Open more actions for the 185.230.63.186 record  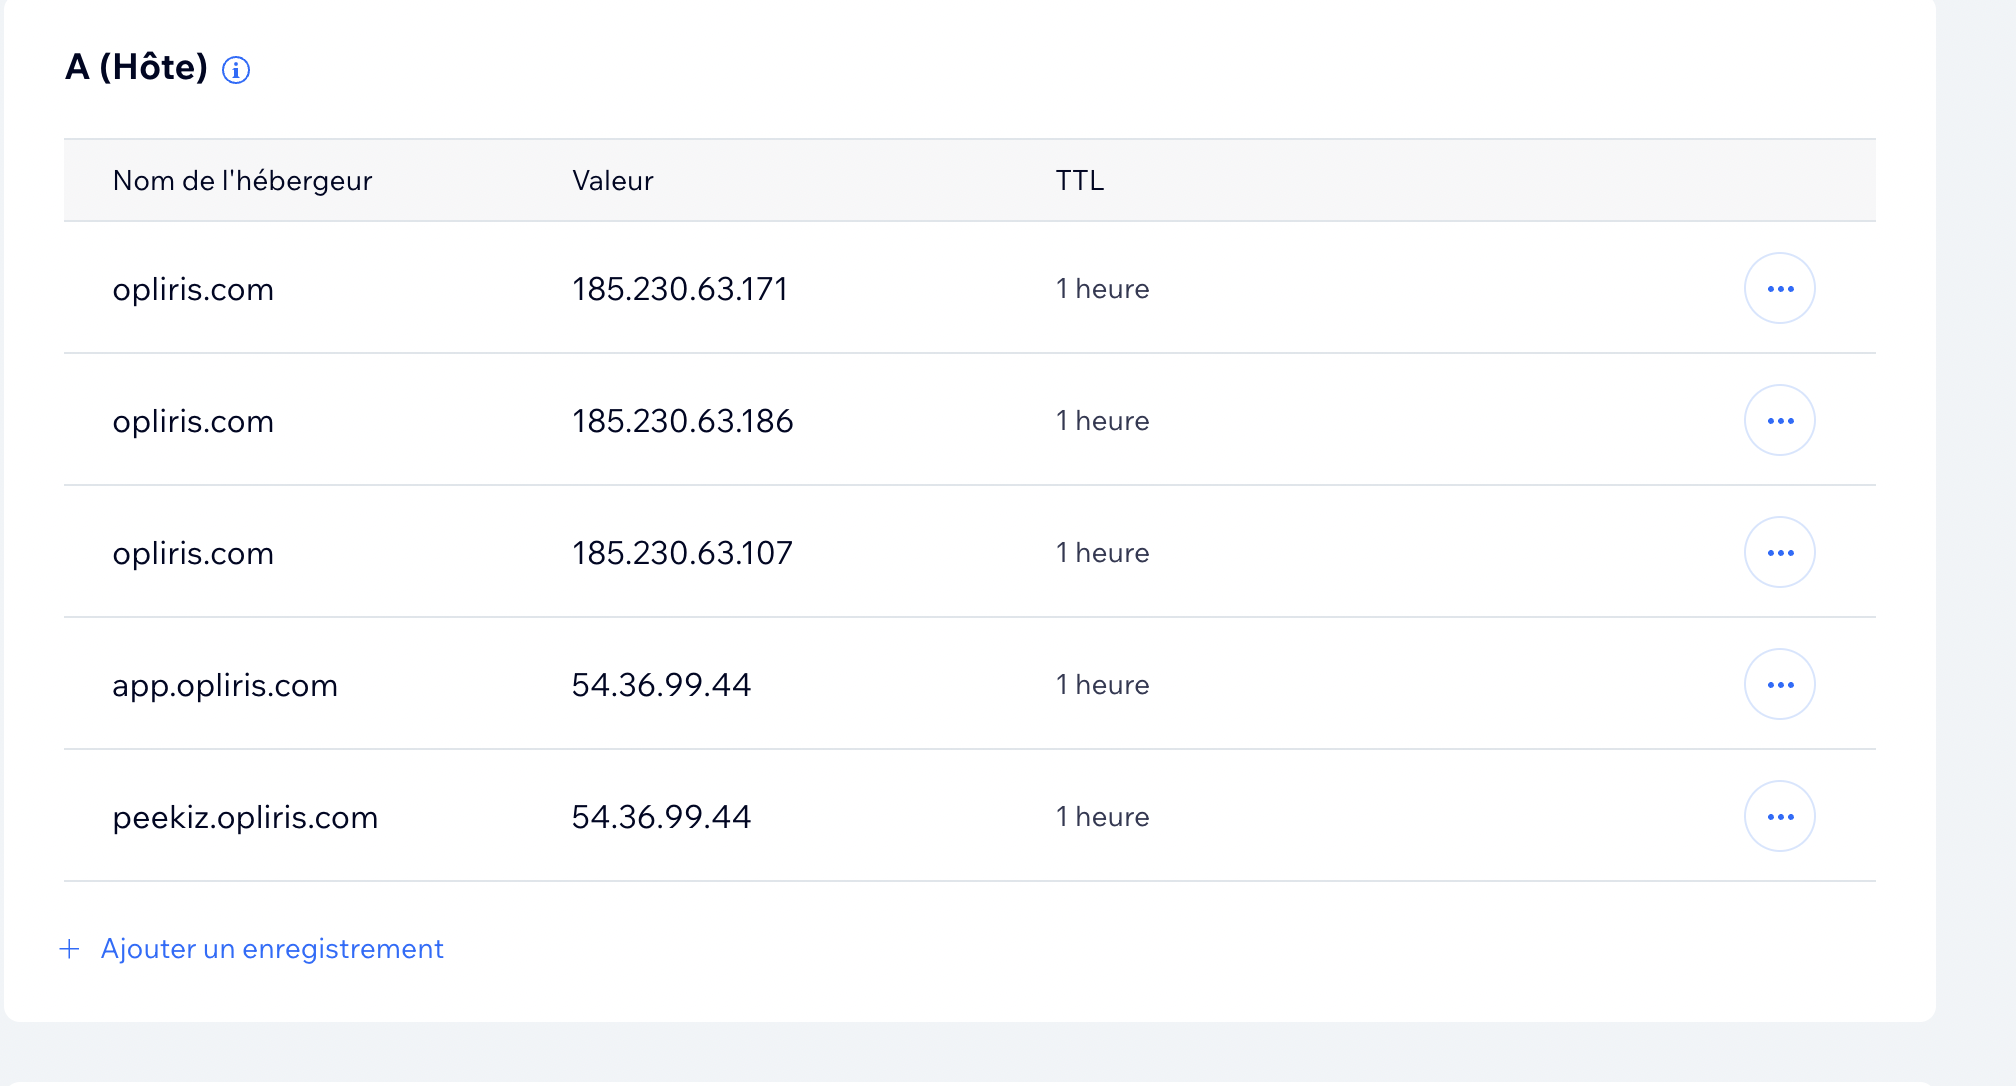tap(1779, 421)
